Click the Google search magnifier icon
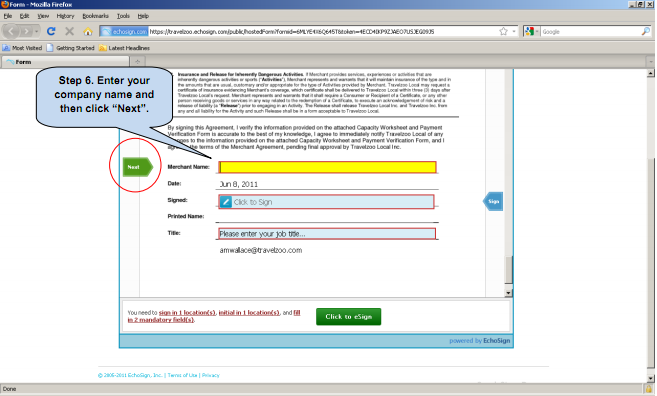 646,31
